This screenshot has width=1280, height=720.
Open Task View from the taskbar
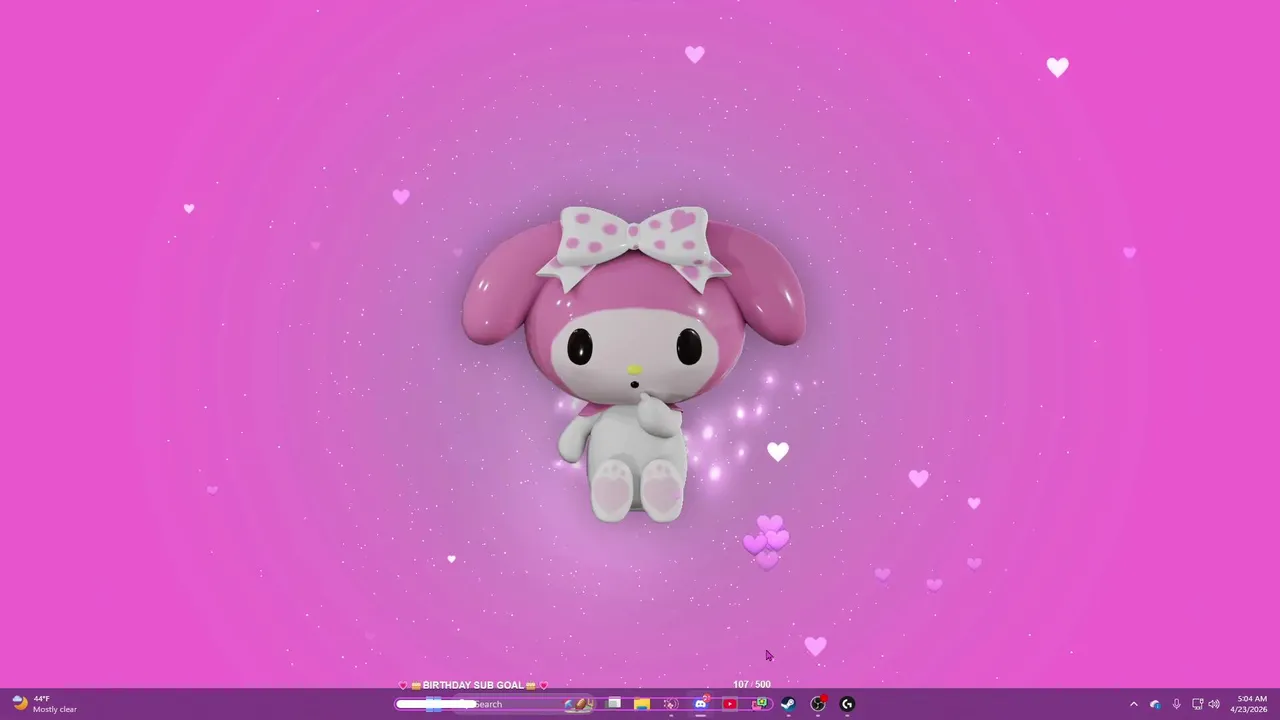click(613, 704)
